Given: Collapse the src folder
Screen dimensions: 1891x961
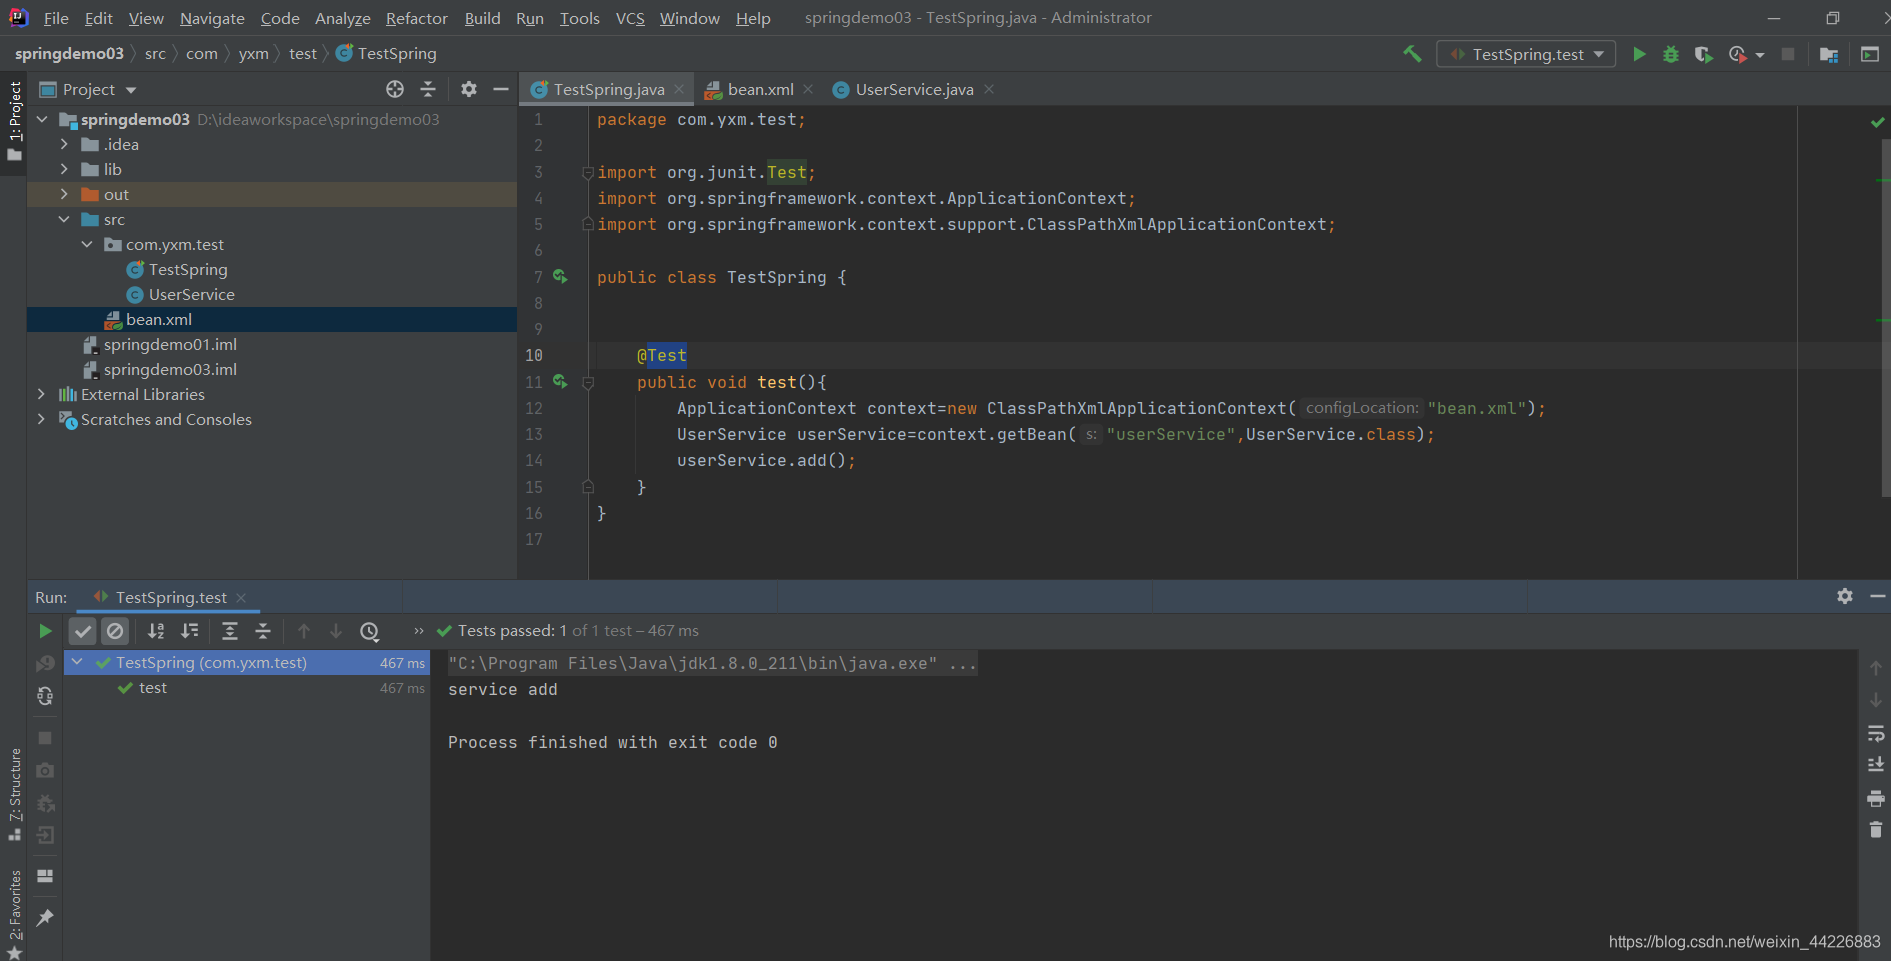Looking at the screenshot, I should 64,219.
